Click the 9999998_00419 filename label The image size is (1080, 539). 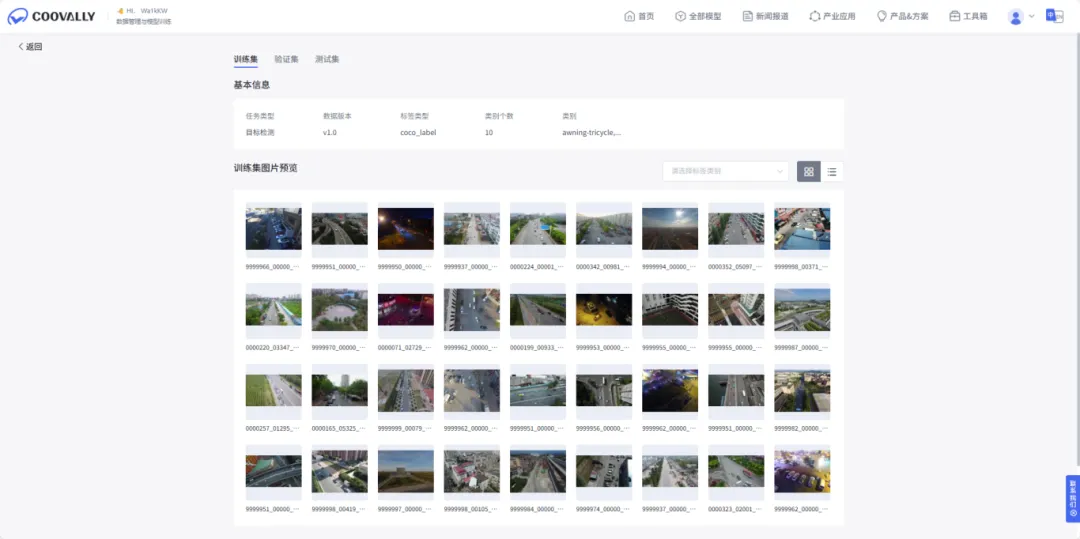[339, 509]
